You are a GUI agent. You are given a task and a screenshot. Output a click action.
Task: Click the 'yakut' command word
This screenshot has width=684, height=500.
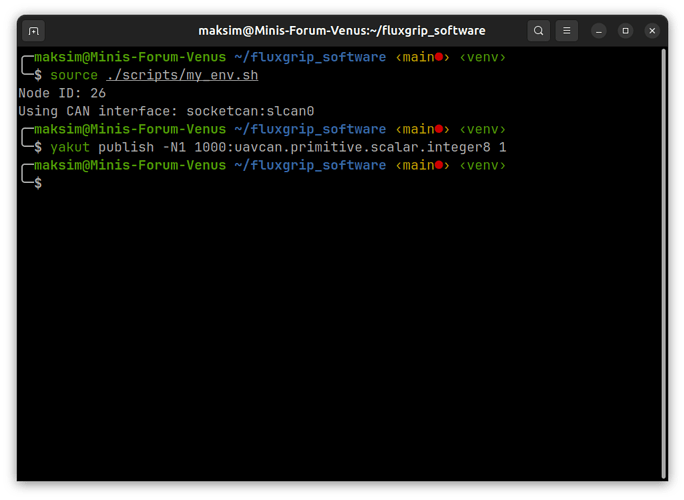click(70, 147)
